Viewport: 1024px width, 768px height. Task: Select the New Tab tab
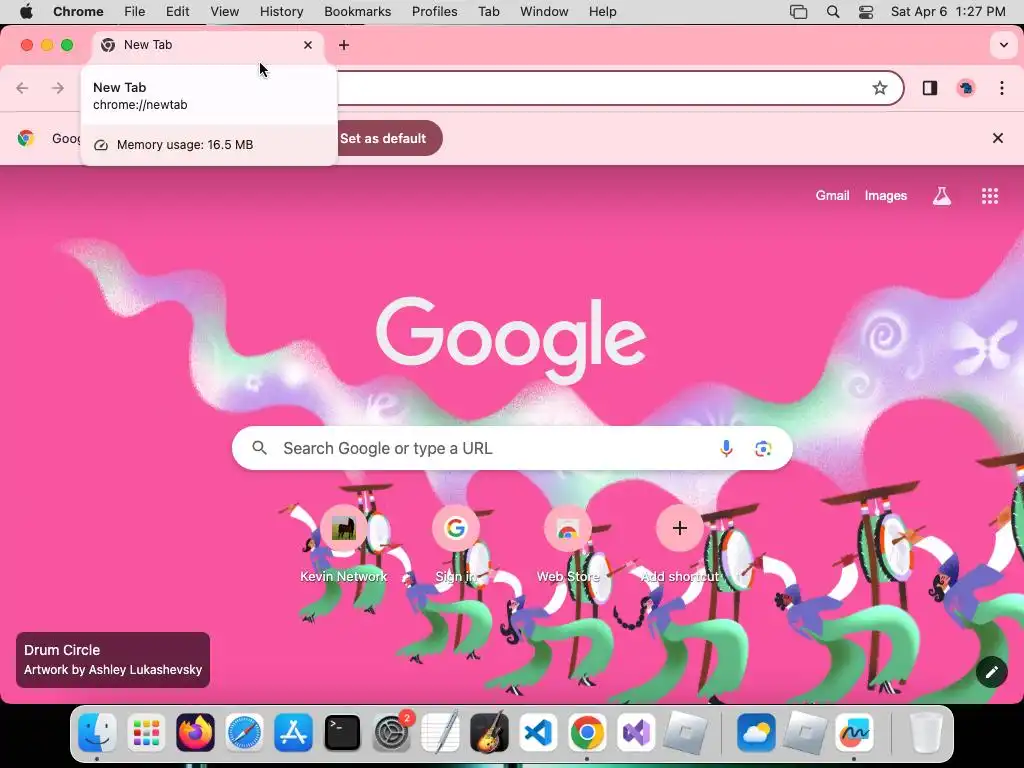[208, 45]
